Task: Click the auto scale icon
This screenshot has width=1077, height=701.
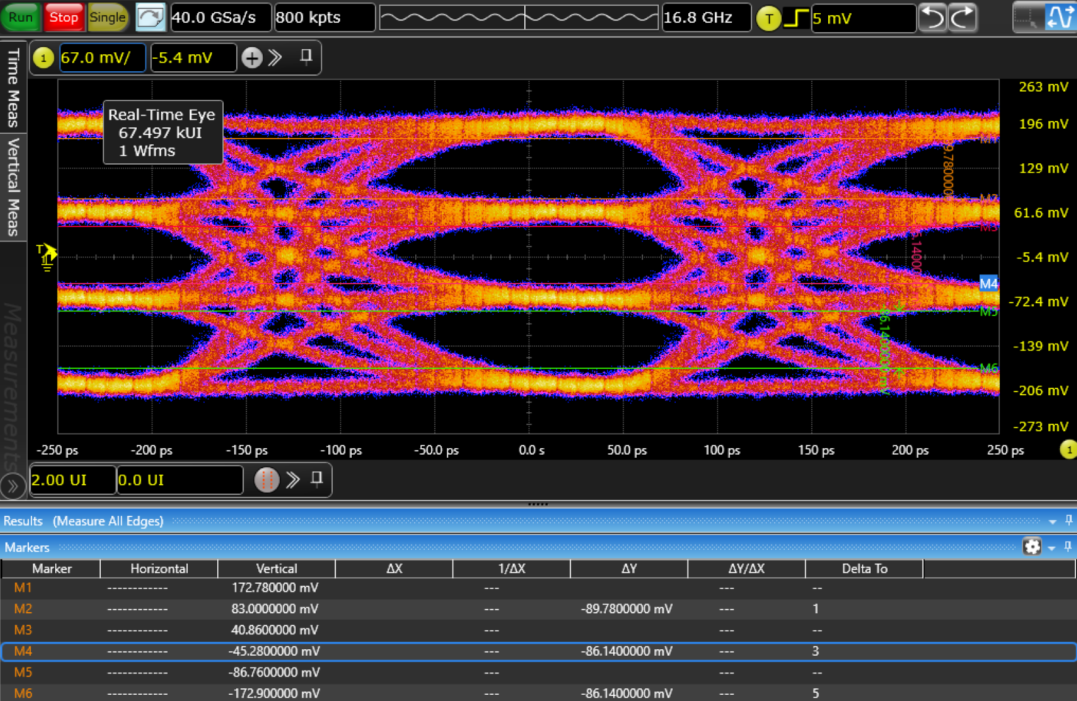Action: tap(150, 17)
